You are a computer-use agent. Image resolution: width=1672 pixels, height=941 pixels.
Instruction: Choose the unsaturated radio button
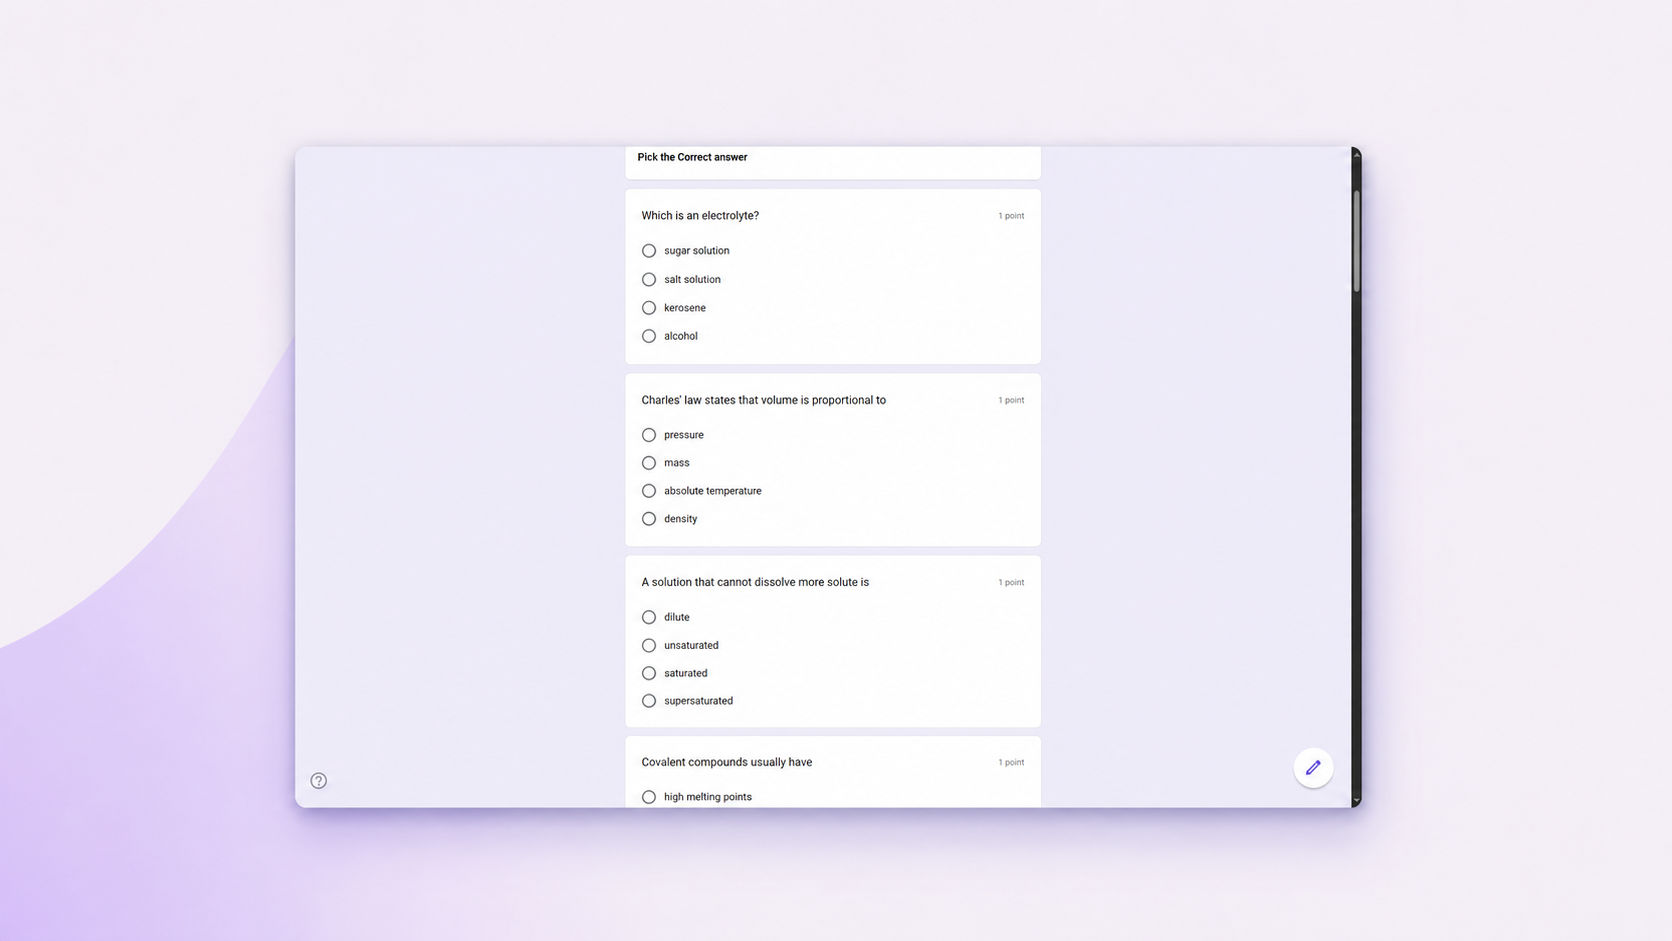[649, 645]
